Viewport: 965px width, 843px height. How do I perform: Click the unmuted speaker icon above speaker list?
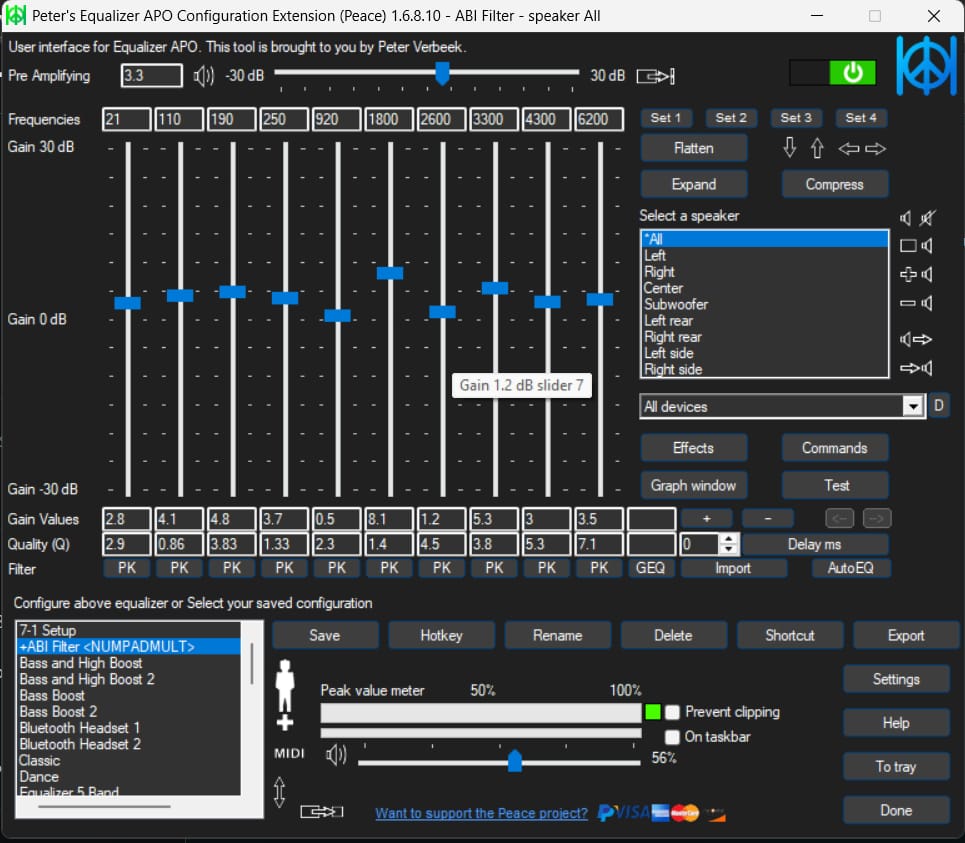(905, 218)
